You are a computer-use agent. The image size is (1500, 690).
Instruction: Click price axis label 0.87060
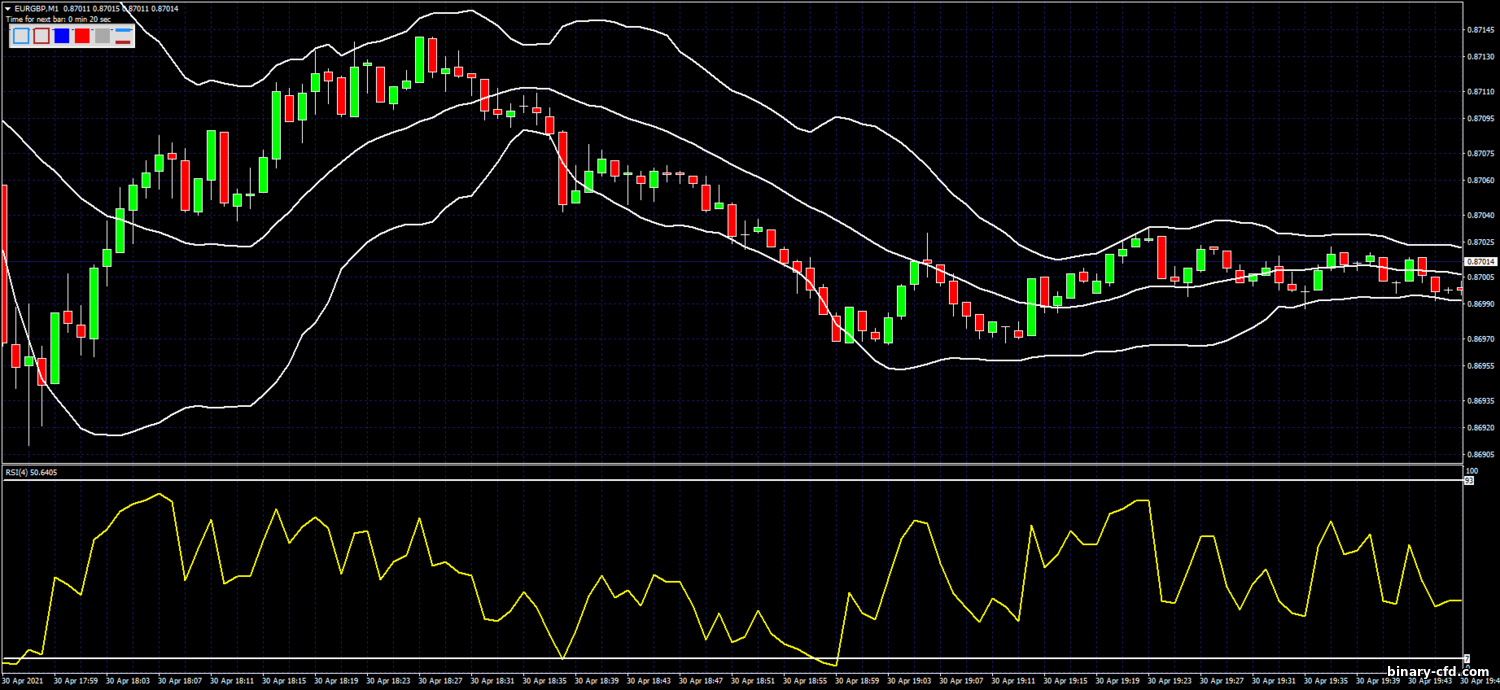tap(1480, 180)
